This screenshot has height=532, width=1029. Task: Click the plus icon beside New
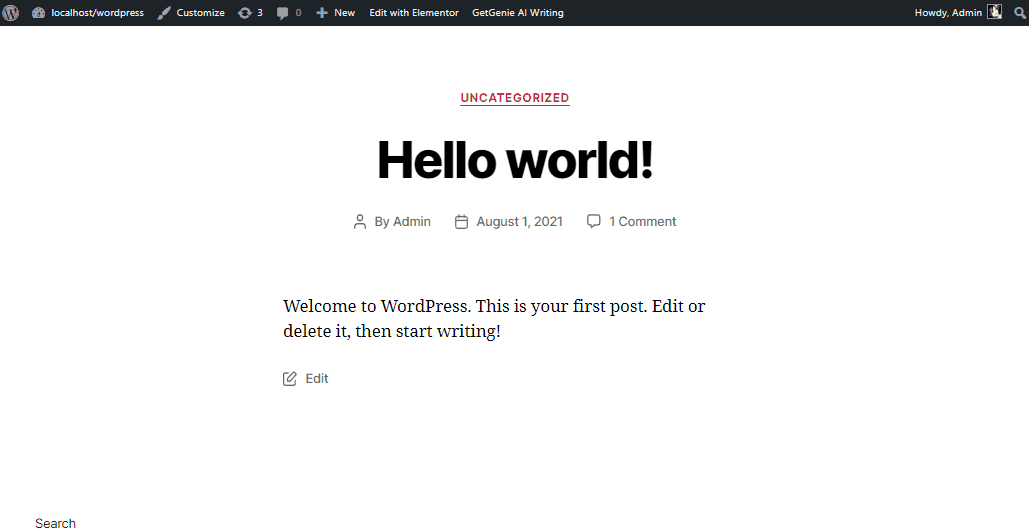[322, 12]
